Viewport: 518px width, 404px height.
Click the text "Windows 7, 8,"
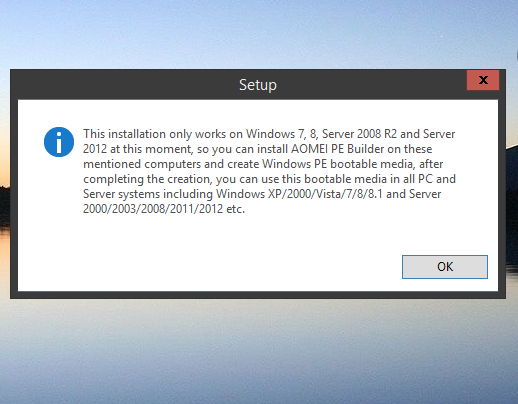282,134
